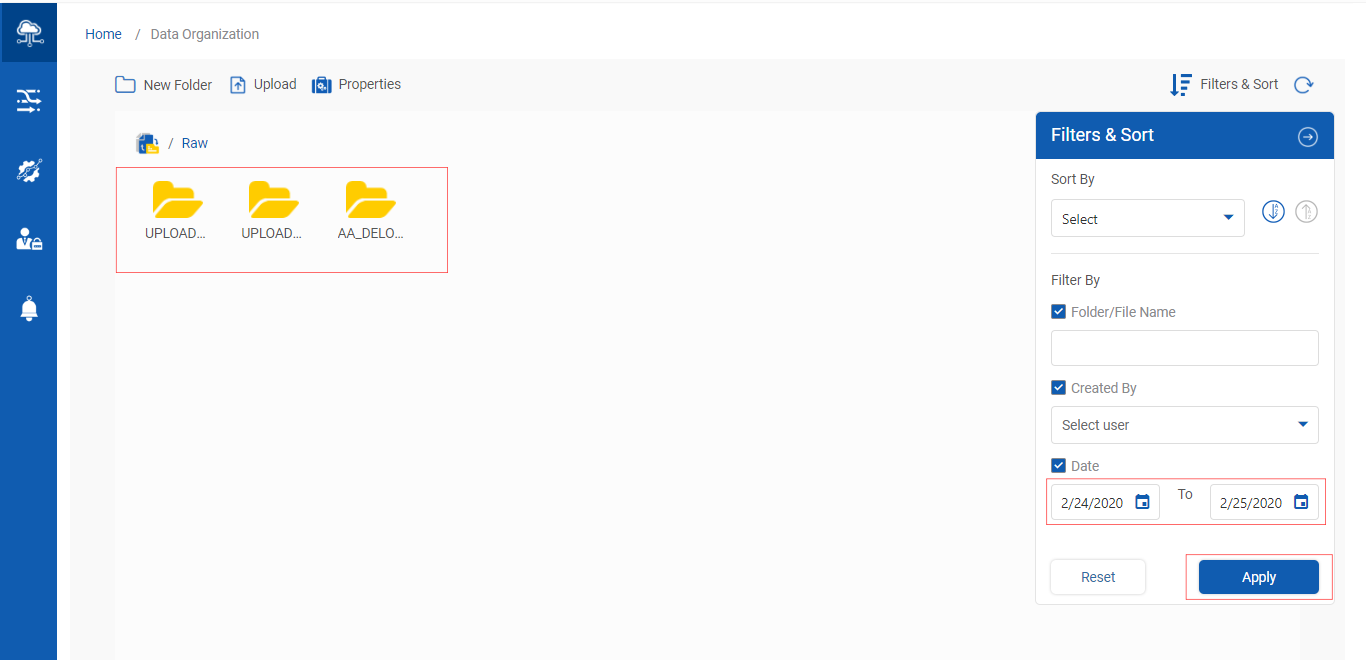Uncheck Date filter checkbox
Viewport: 1366px width, 660px height.
click(x=1059, y=466)
